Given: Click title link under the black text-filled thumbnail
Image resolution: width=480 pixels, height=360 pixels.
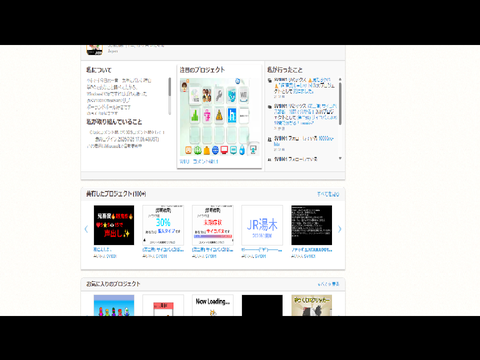Looking at the screenshot, I should click(x=312, y=249).
